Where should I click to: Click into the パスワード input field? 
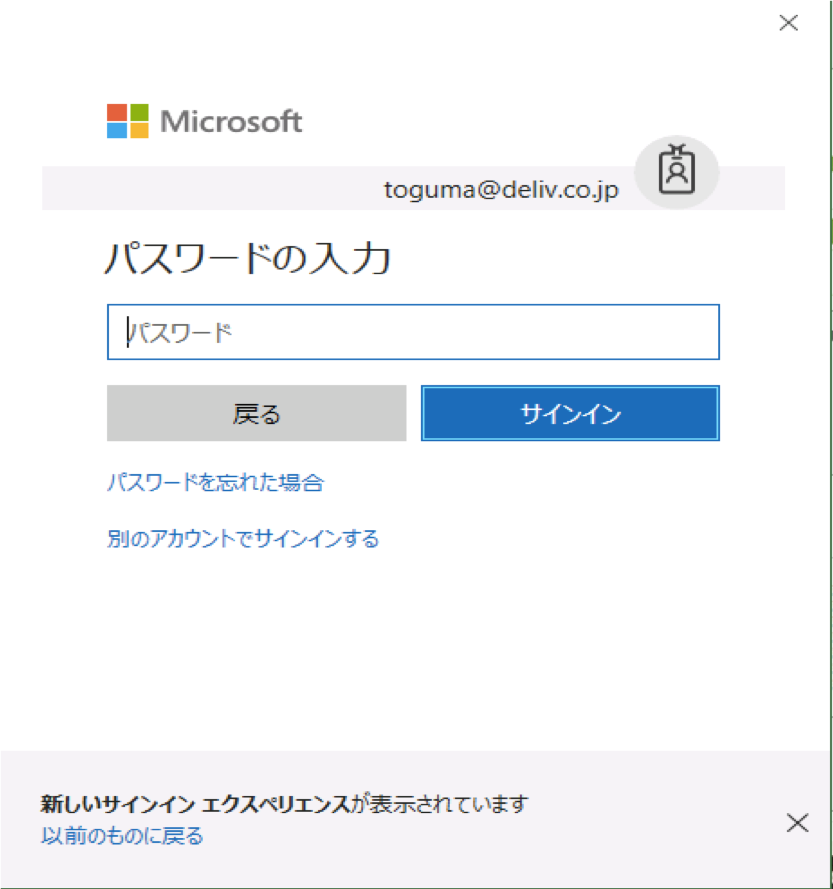(412, 332)
